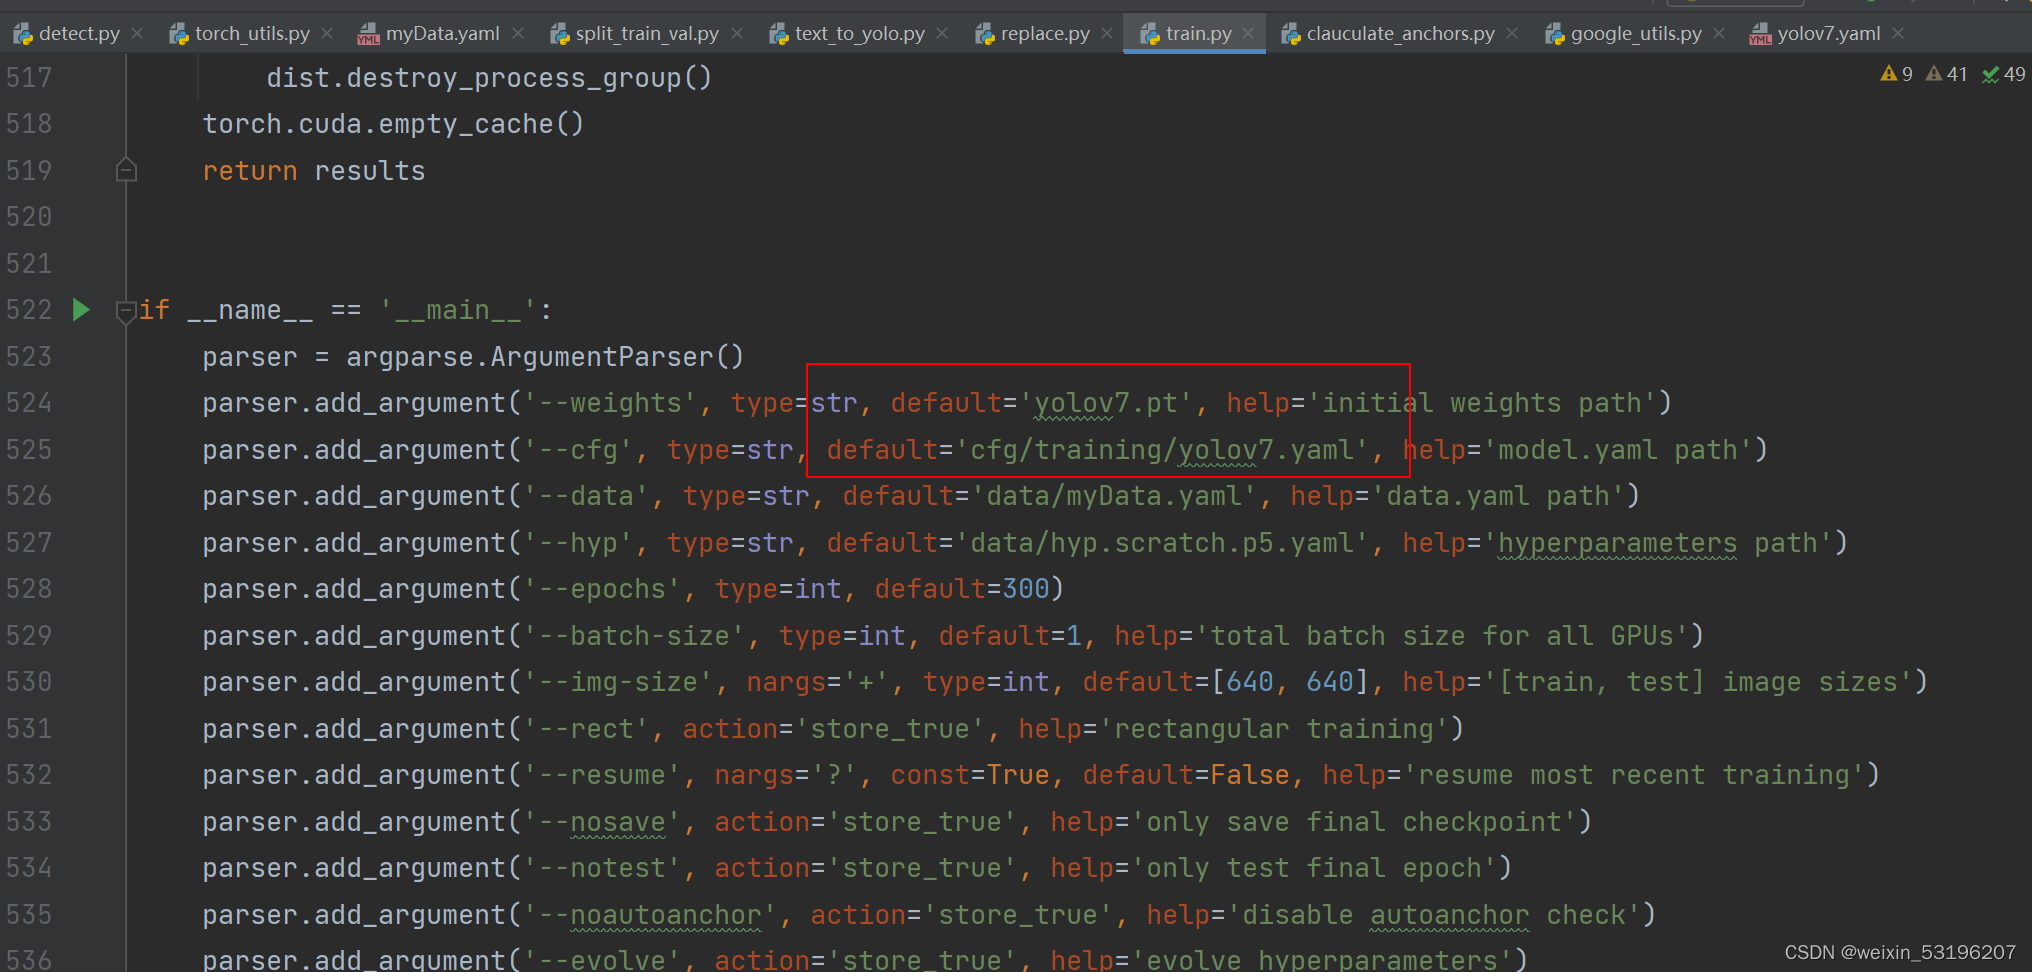The height and width of the screenshot is (972, 2032).
Task: Click the 'data/myData.yaml' string
Action: click(1114, 496)
